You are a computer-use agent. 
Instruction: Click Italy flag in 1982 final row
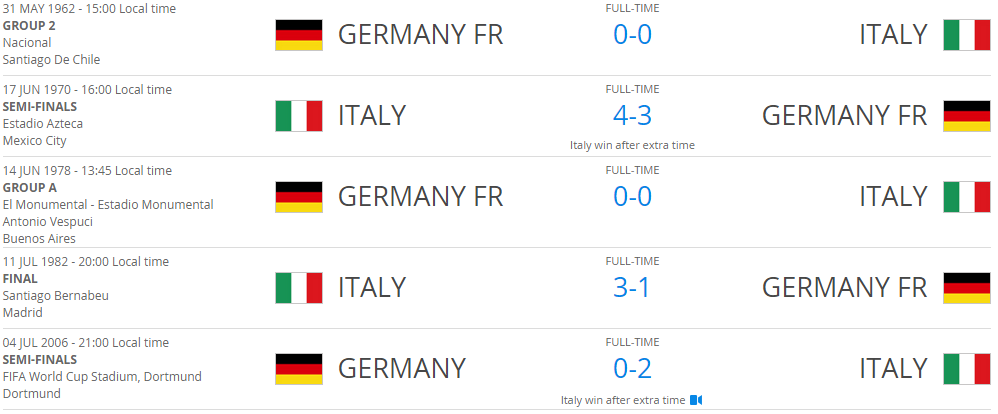[x=298, y=287]
